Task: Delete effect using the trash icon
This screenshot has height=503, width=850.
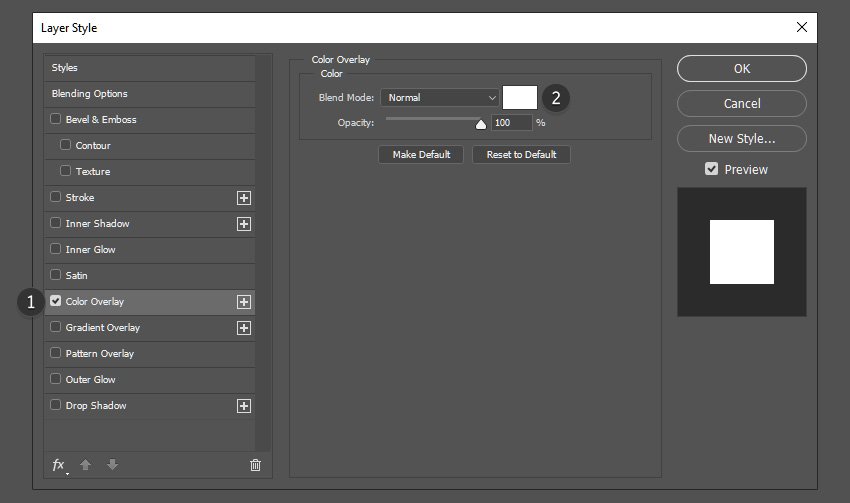Action: (255, 465)
